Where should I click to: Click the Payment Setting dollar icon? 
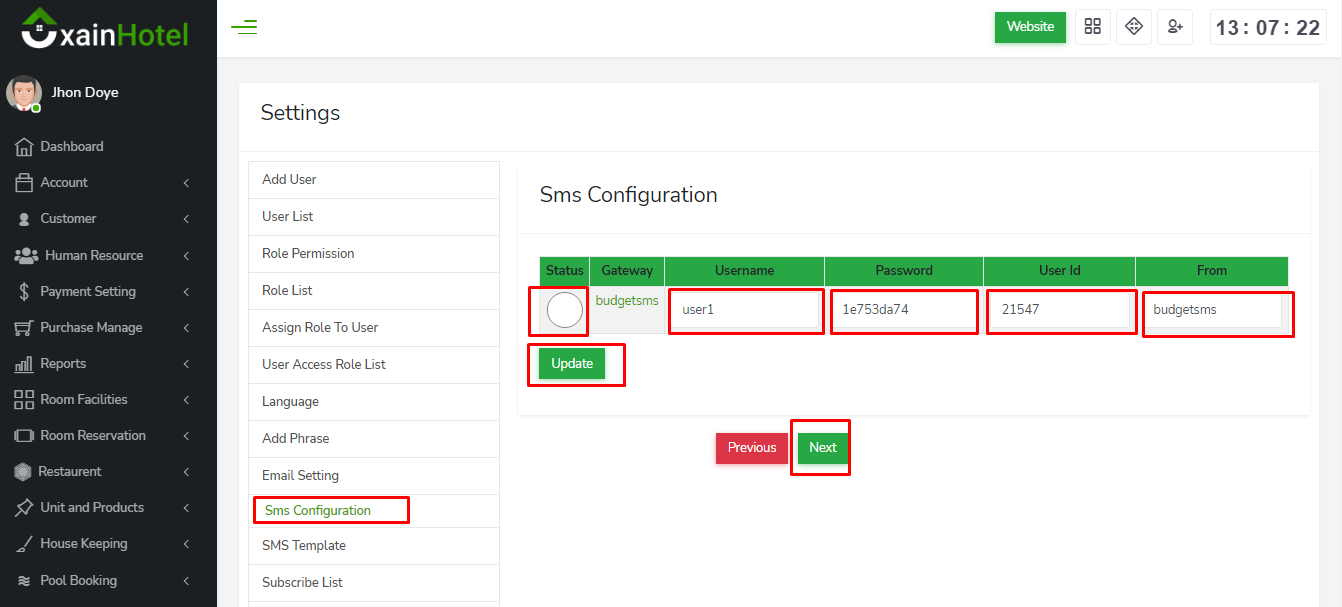pos(24,292)
